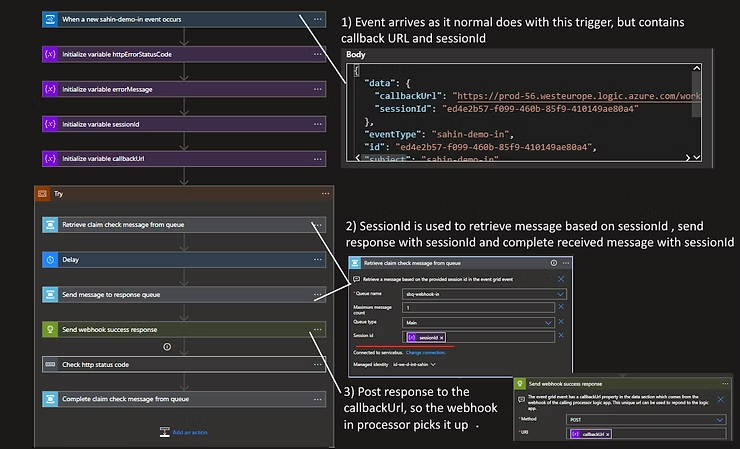Image resolution: width=740 pixels, height=449 pixels.
Task: Open ellipsis menu of the Try scope
Action: click(x=325, y=194)
